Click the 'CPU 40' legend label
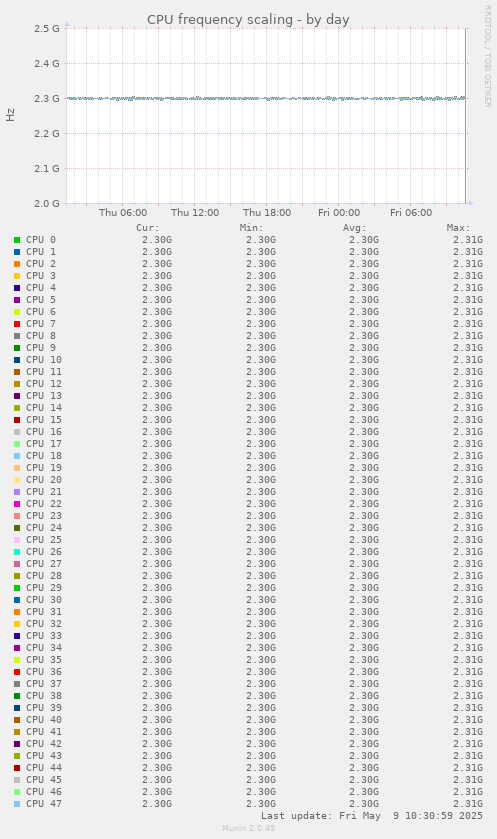 [x=44, y=720]
